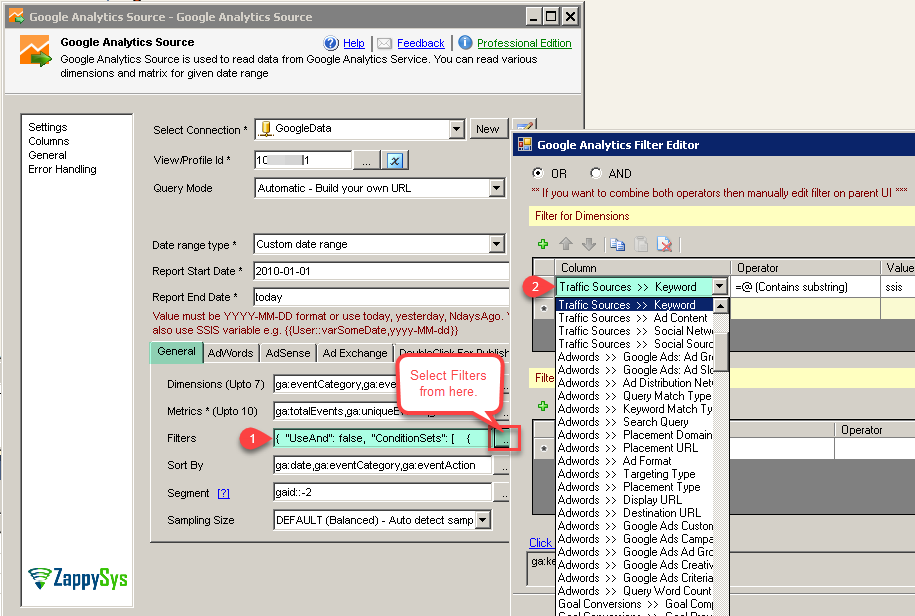
Task: Open the Date range type dropdown
Action: pyautogui.click(x=497, y=244)
